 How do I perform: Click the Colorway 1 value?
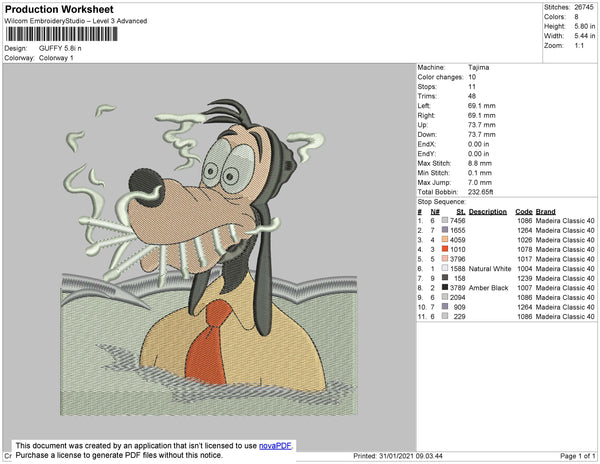(56, 58)
